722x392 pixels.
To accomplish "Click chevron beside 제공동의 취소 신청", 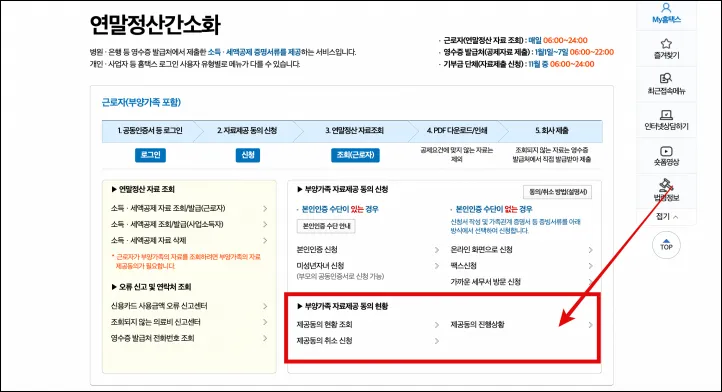I will (x=437, y=341).
